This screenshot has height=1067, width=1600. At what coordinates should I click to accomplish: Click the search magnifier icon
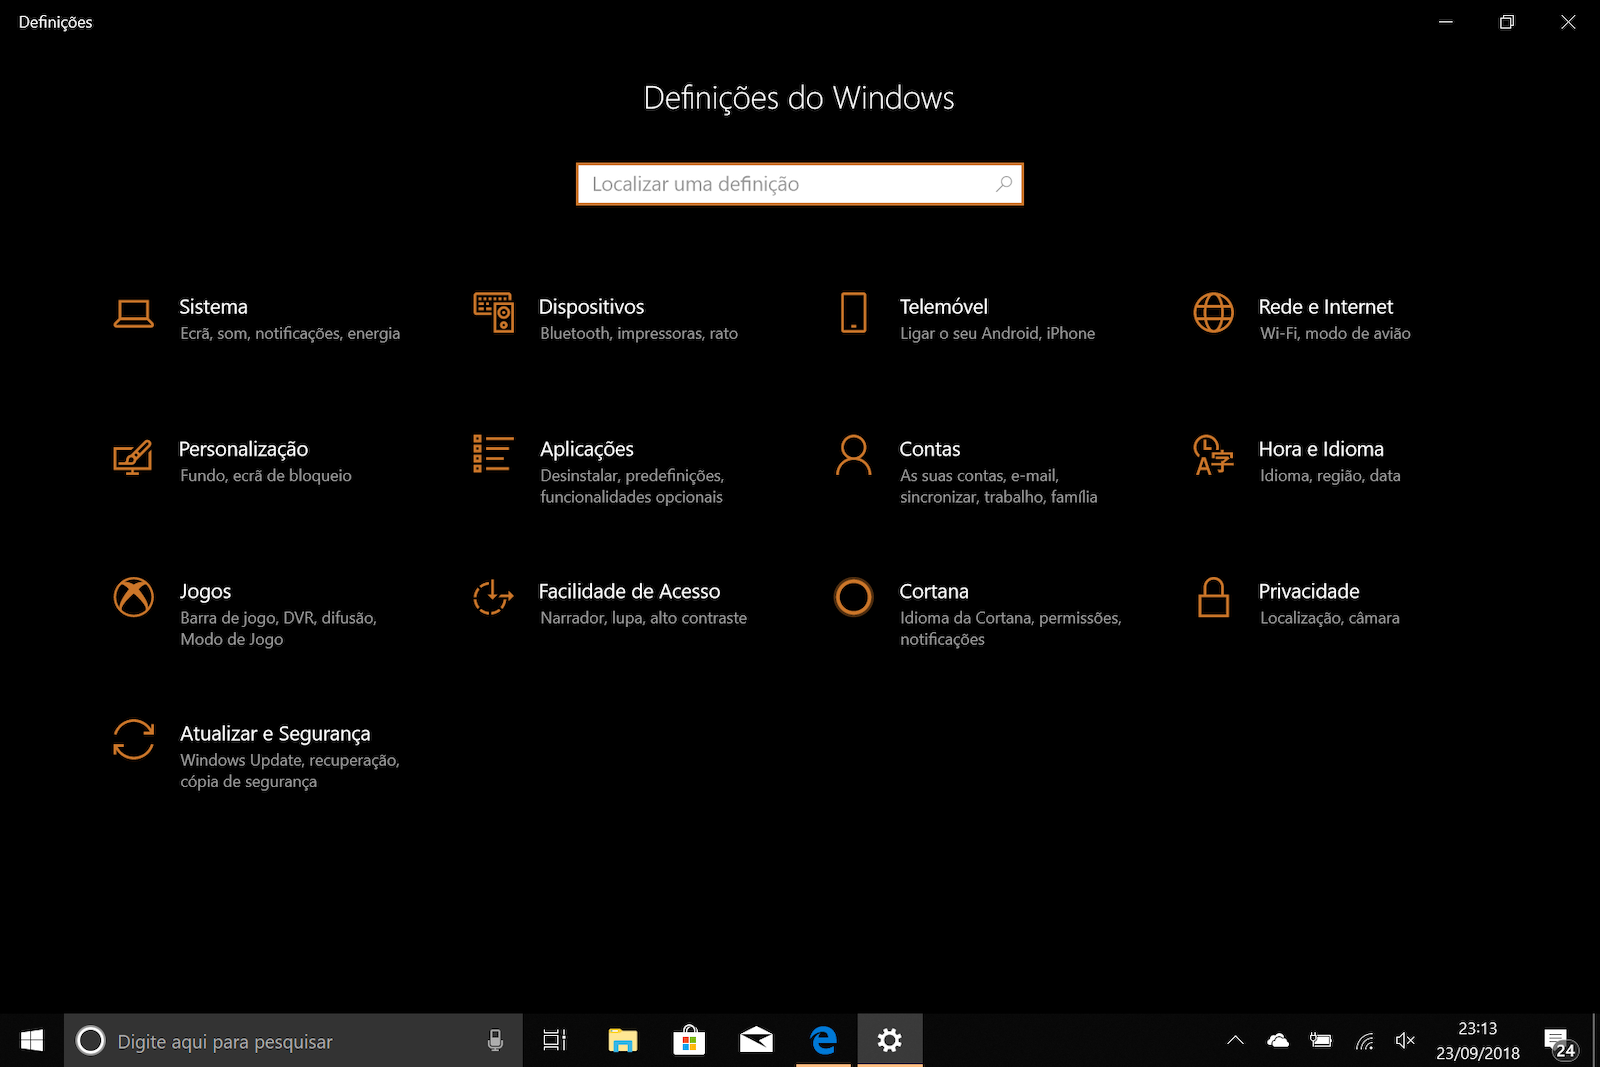pyautogui.click(x=1004, y=184)
